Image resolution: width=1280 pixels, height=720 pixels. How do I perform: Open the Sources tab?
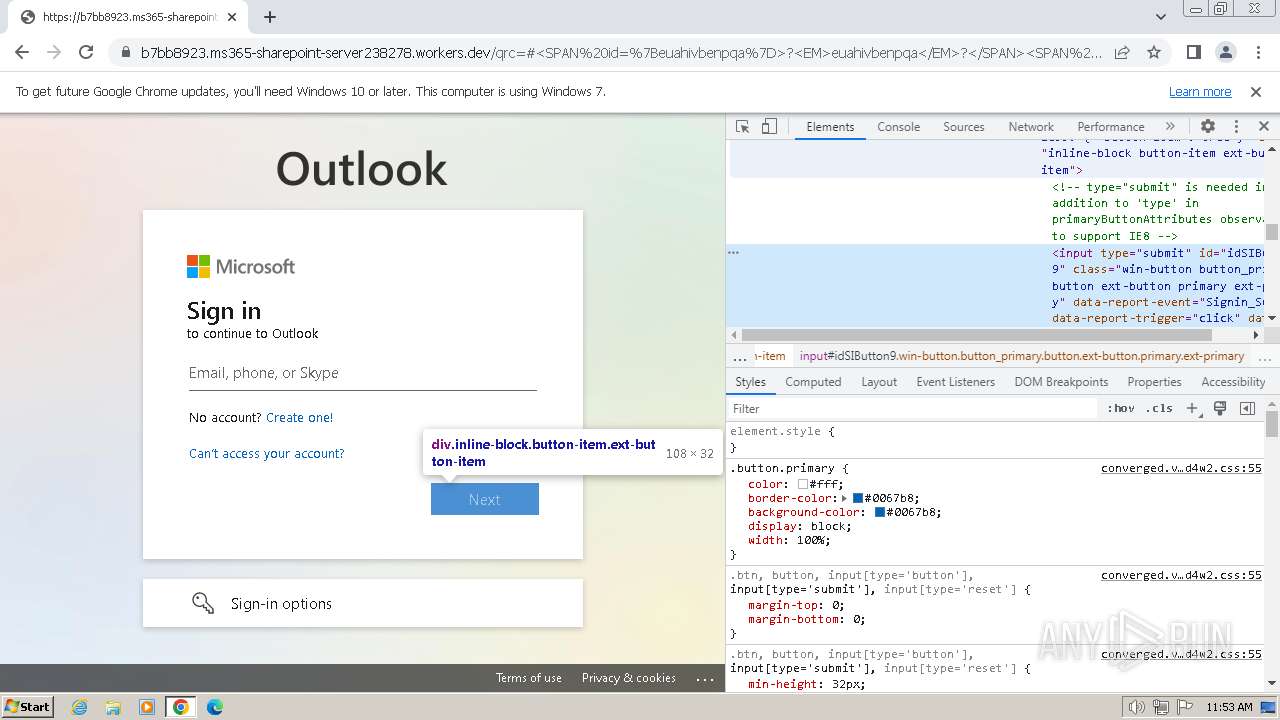964,127
